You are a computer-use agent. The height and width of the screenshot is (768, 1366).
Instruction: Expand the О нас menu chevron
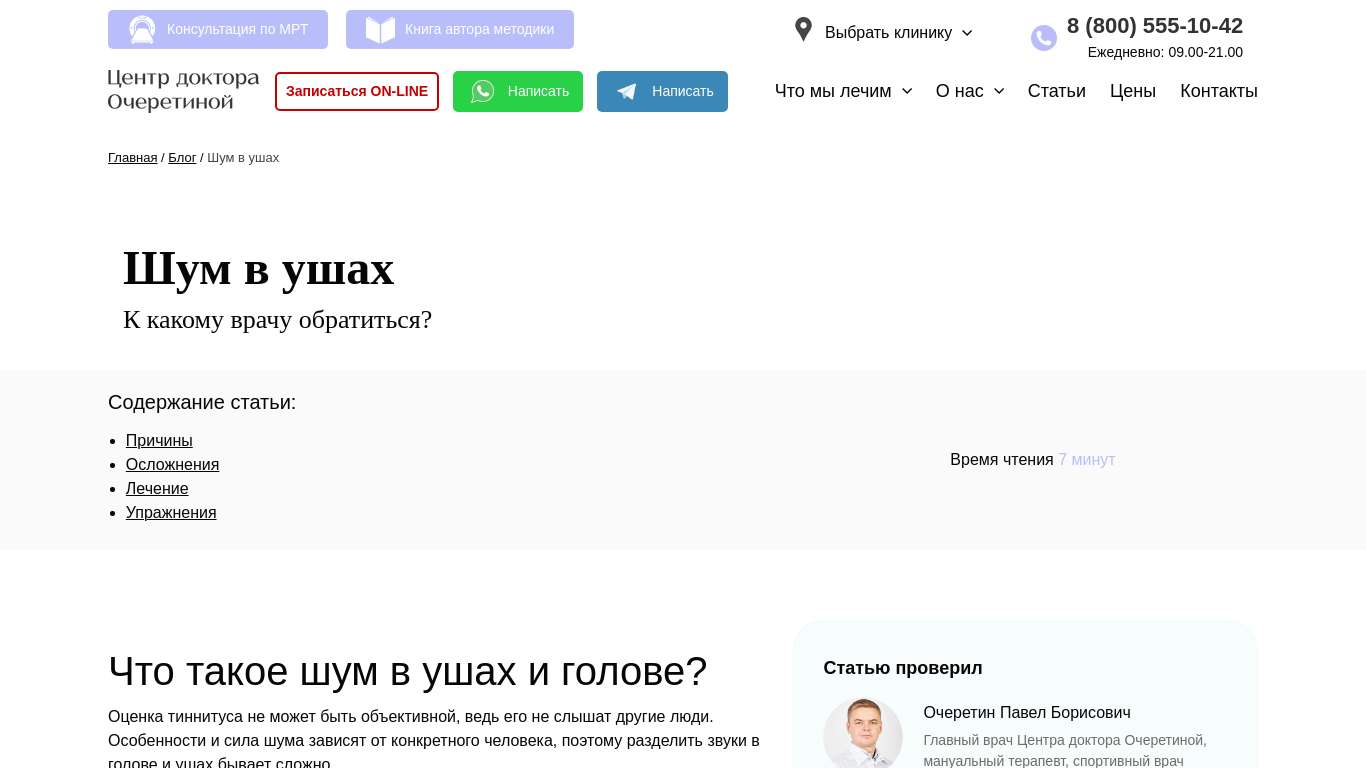pos(998,91)
